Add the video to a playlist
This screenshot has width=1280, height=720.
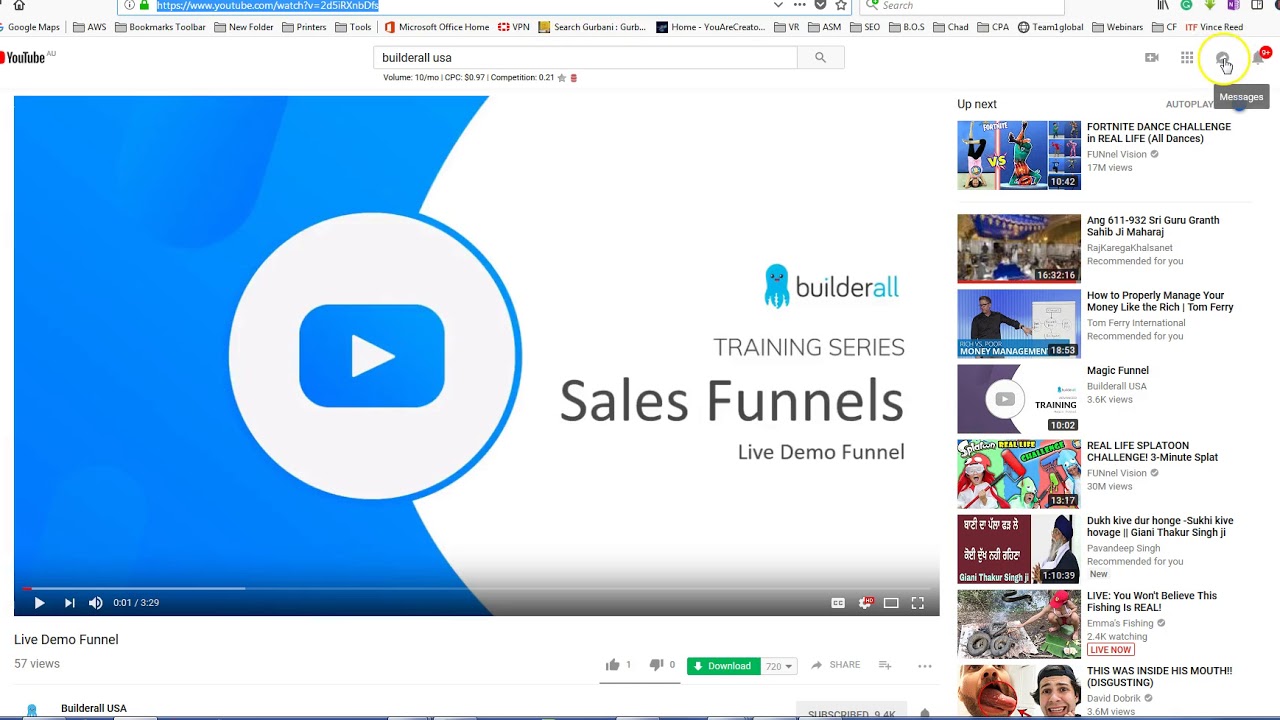(884, 665)
